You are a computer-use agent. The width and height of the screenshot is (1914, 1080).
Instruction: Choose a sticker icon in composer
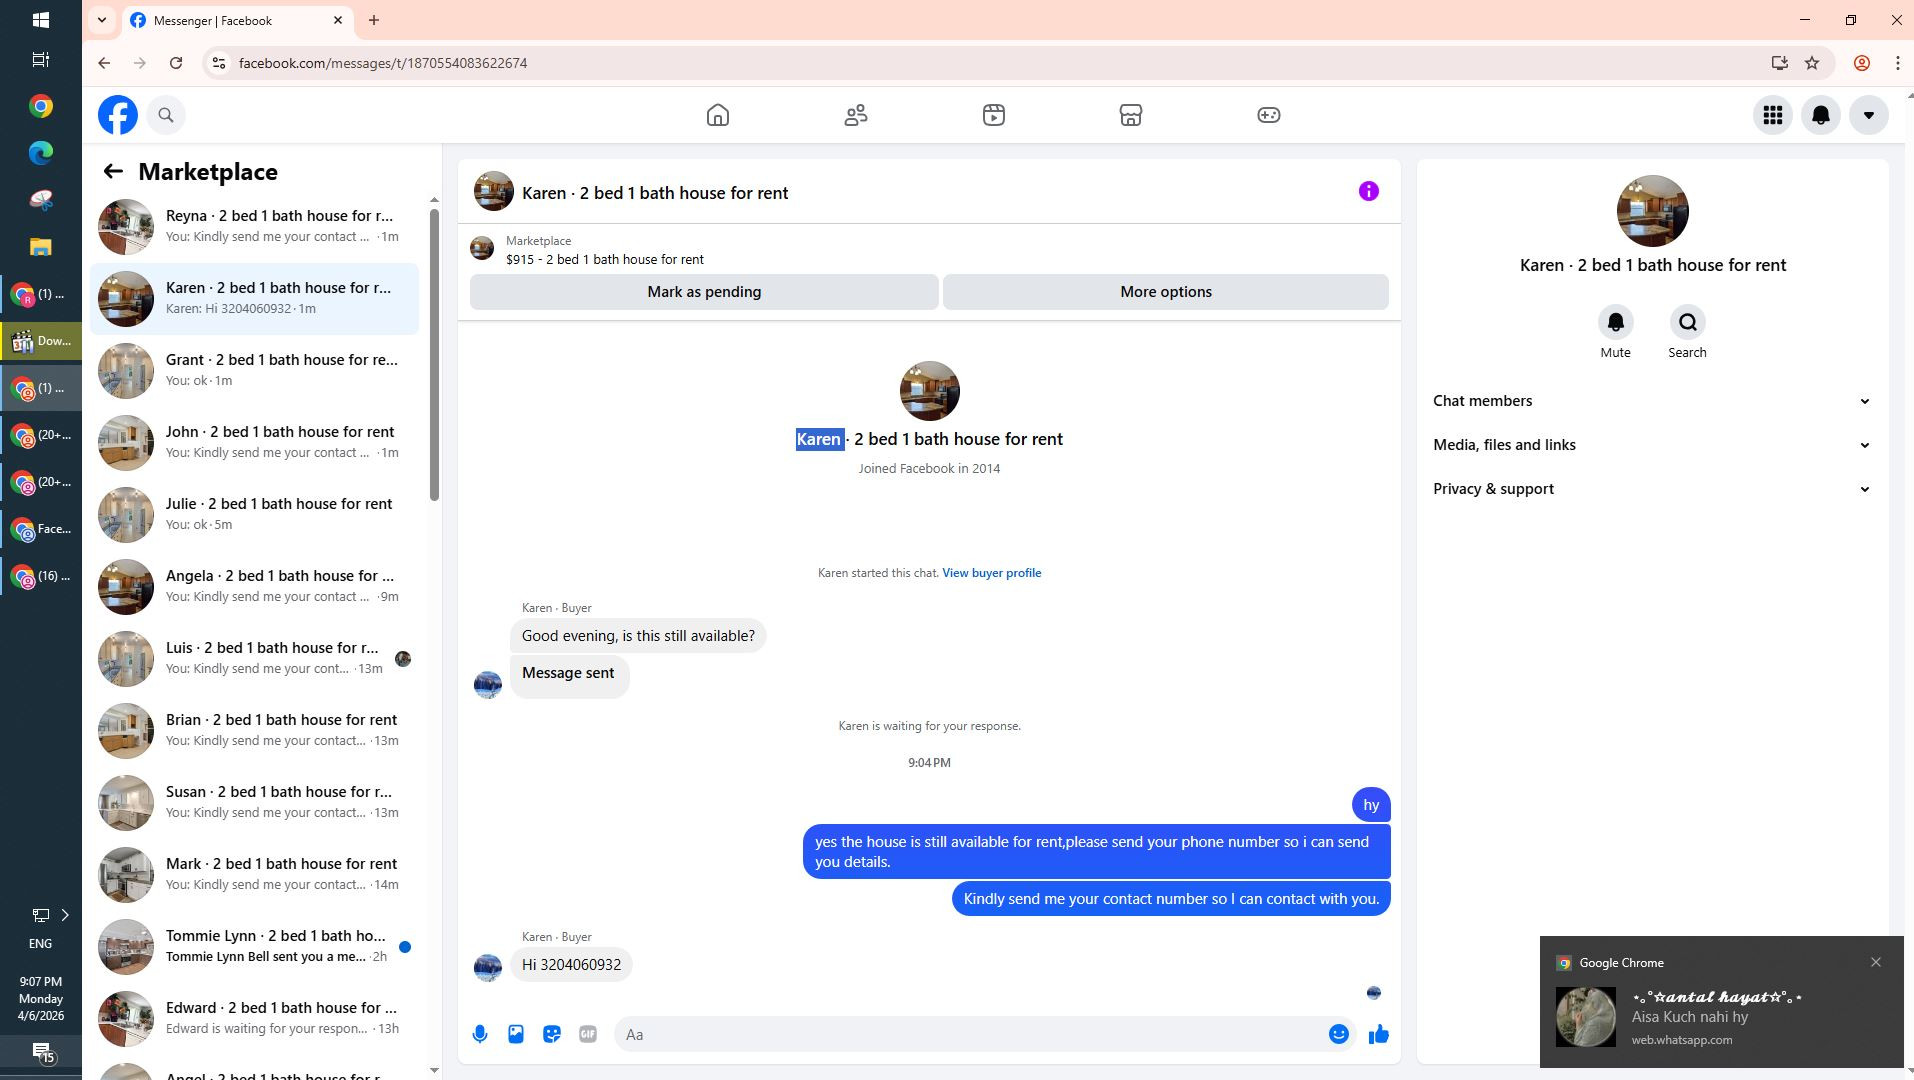(552, 1034)
